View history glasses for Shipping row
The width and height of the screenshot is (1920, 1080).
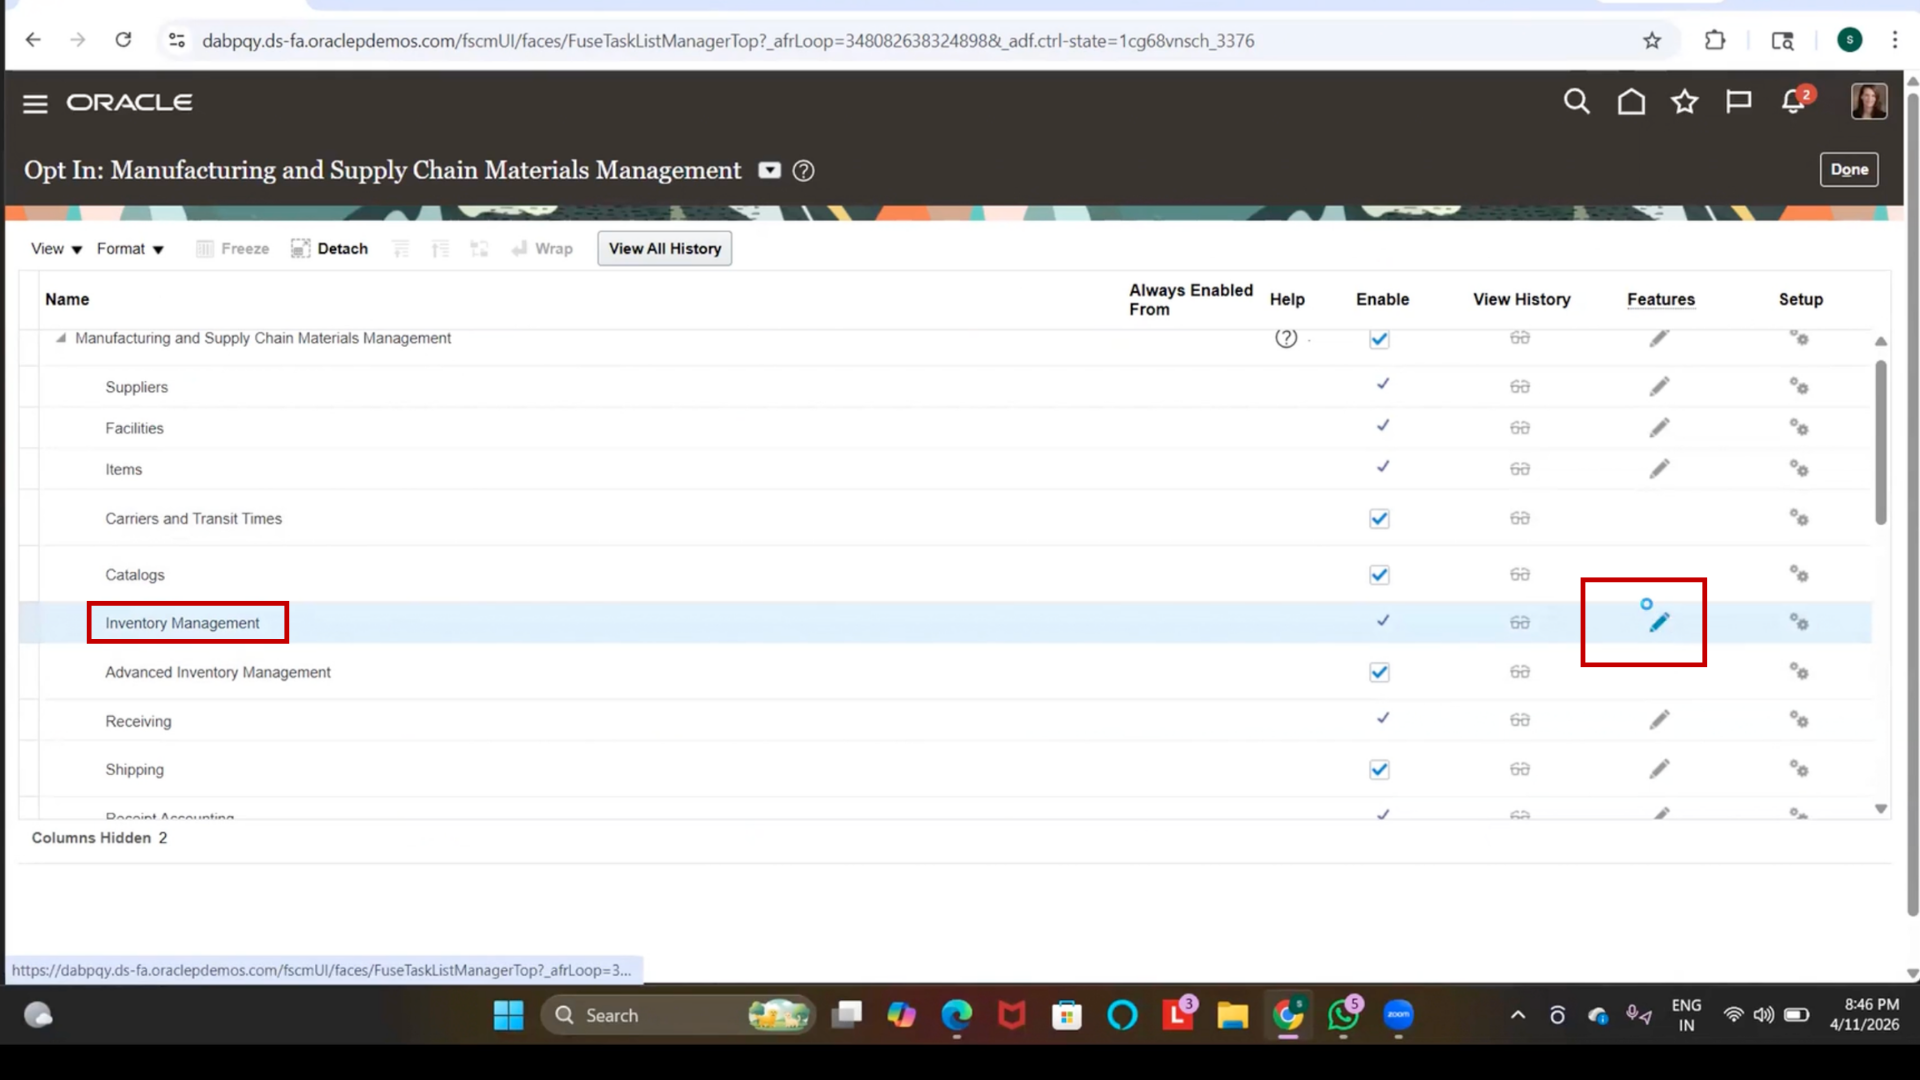click(x=1520, y=769)
